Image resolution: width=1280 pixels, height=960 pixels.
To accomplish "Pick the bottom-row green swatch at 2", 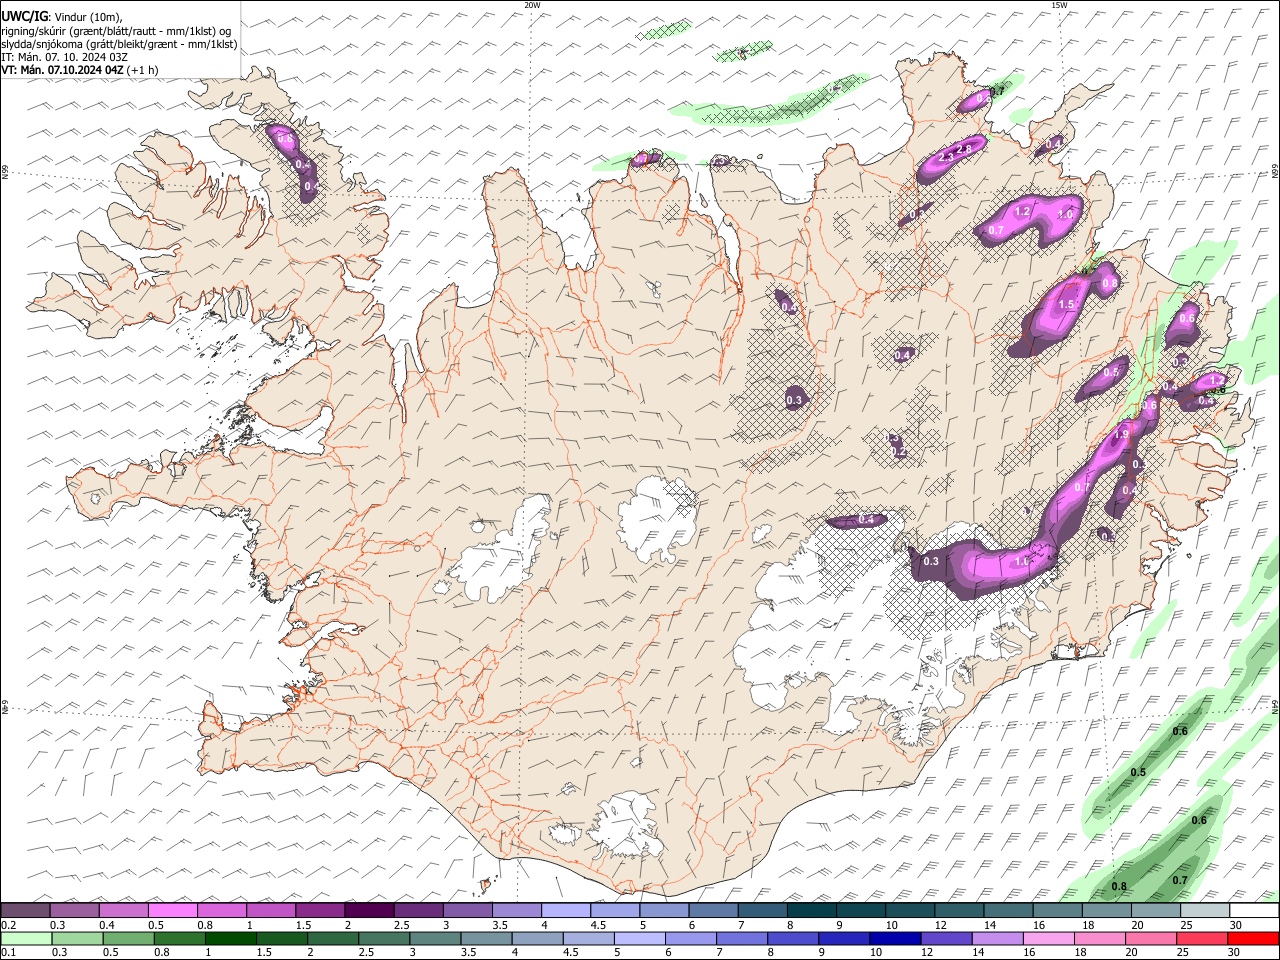I will coord(332,939).
